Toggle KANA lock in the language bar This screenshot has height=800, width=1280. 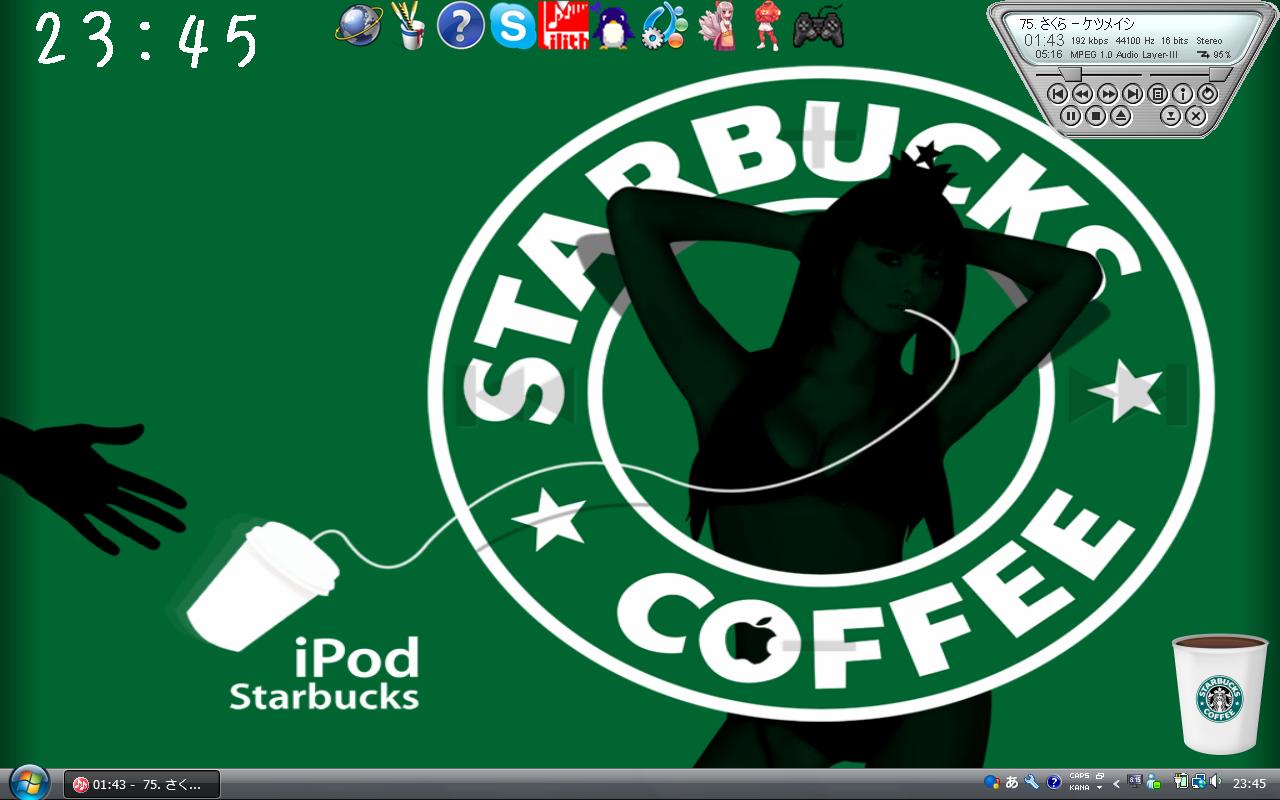point(1079,788)
